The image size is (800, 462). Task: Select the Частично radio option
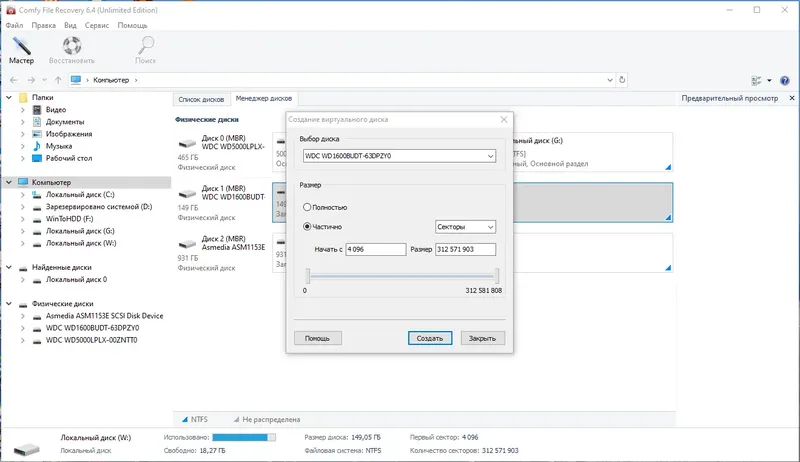(307, 226)
